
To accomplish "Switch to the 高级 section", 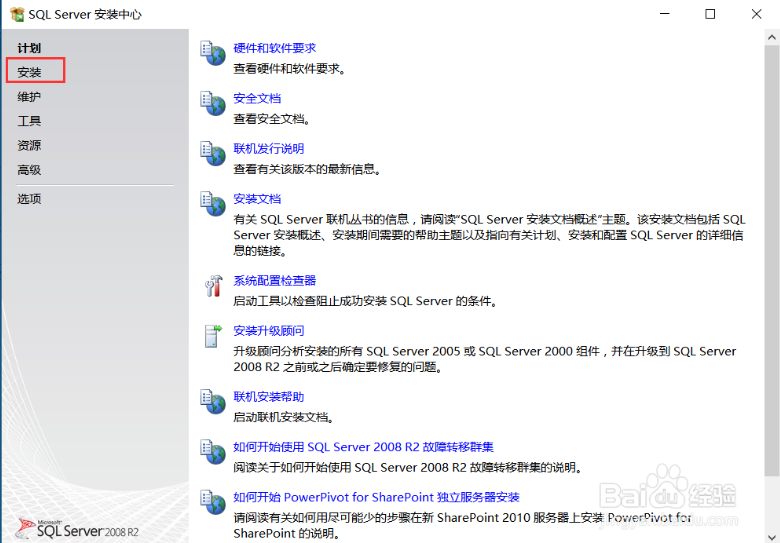I will (29, 170).
